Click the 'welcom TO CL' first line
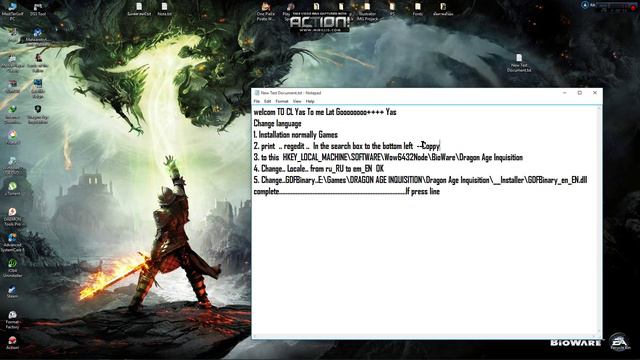The width and height of the screenshot is (640, 360). pyautogui.click(x=325, y=112)
